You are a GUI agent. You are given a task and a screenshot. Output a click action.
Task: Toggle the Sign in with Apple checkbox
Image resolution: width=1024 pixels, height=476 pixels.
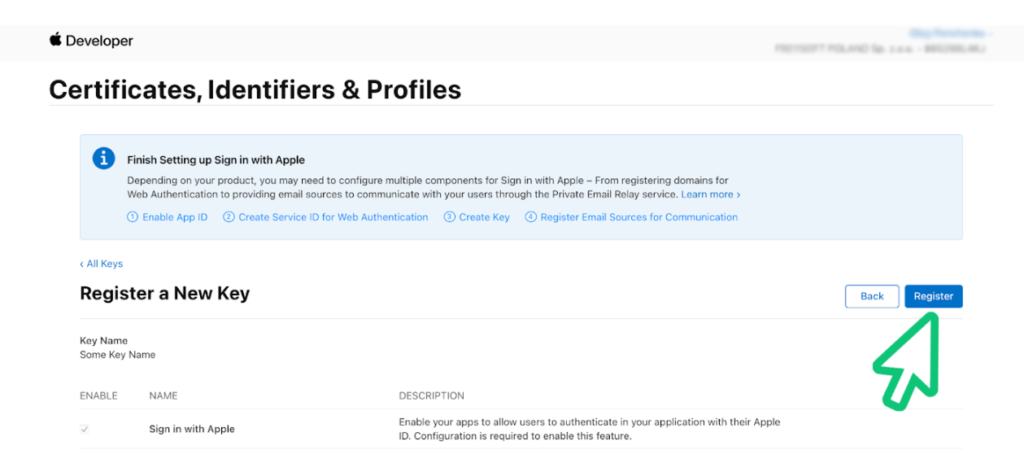click(84, 429)
